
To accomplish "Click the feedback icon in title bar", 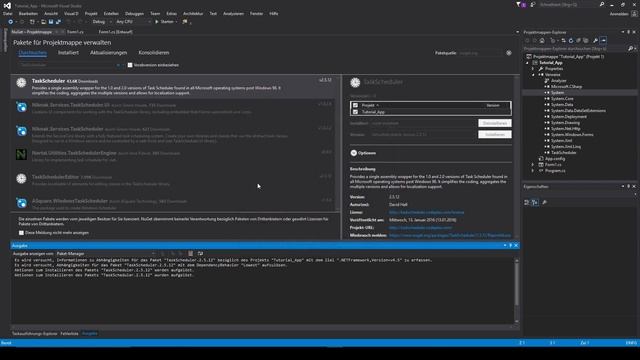I will [x=533, y=4].
